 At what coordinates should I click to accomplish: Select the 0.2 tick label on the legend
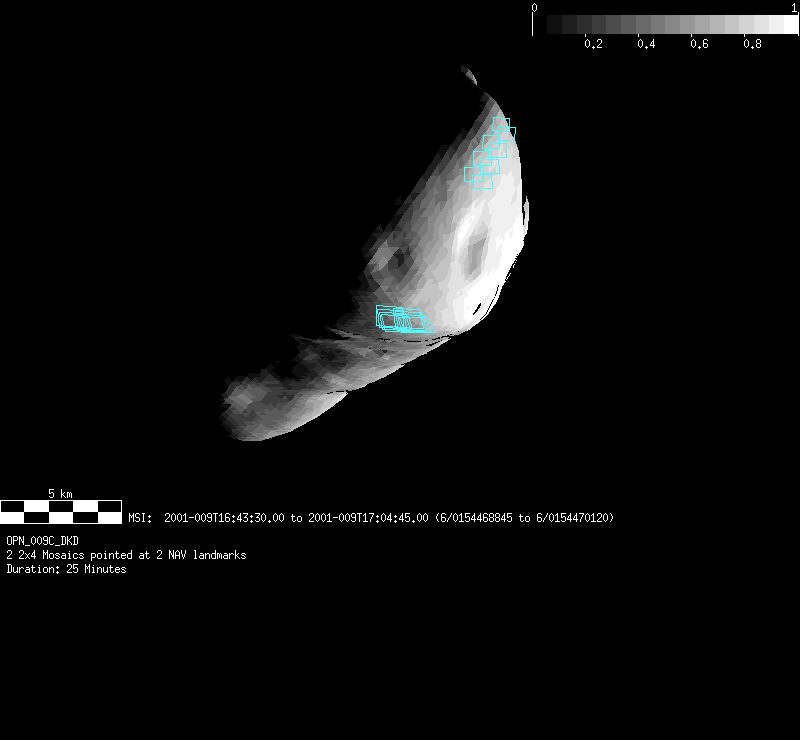(593, 44)
